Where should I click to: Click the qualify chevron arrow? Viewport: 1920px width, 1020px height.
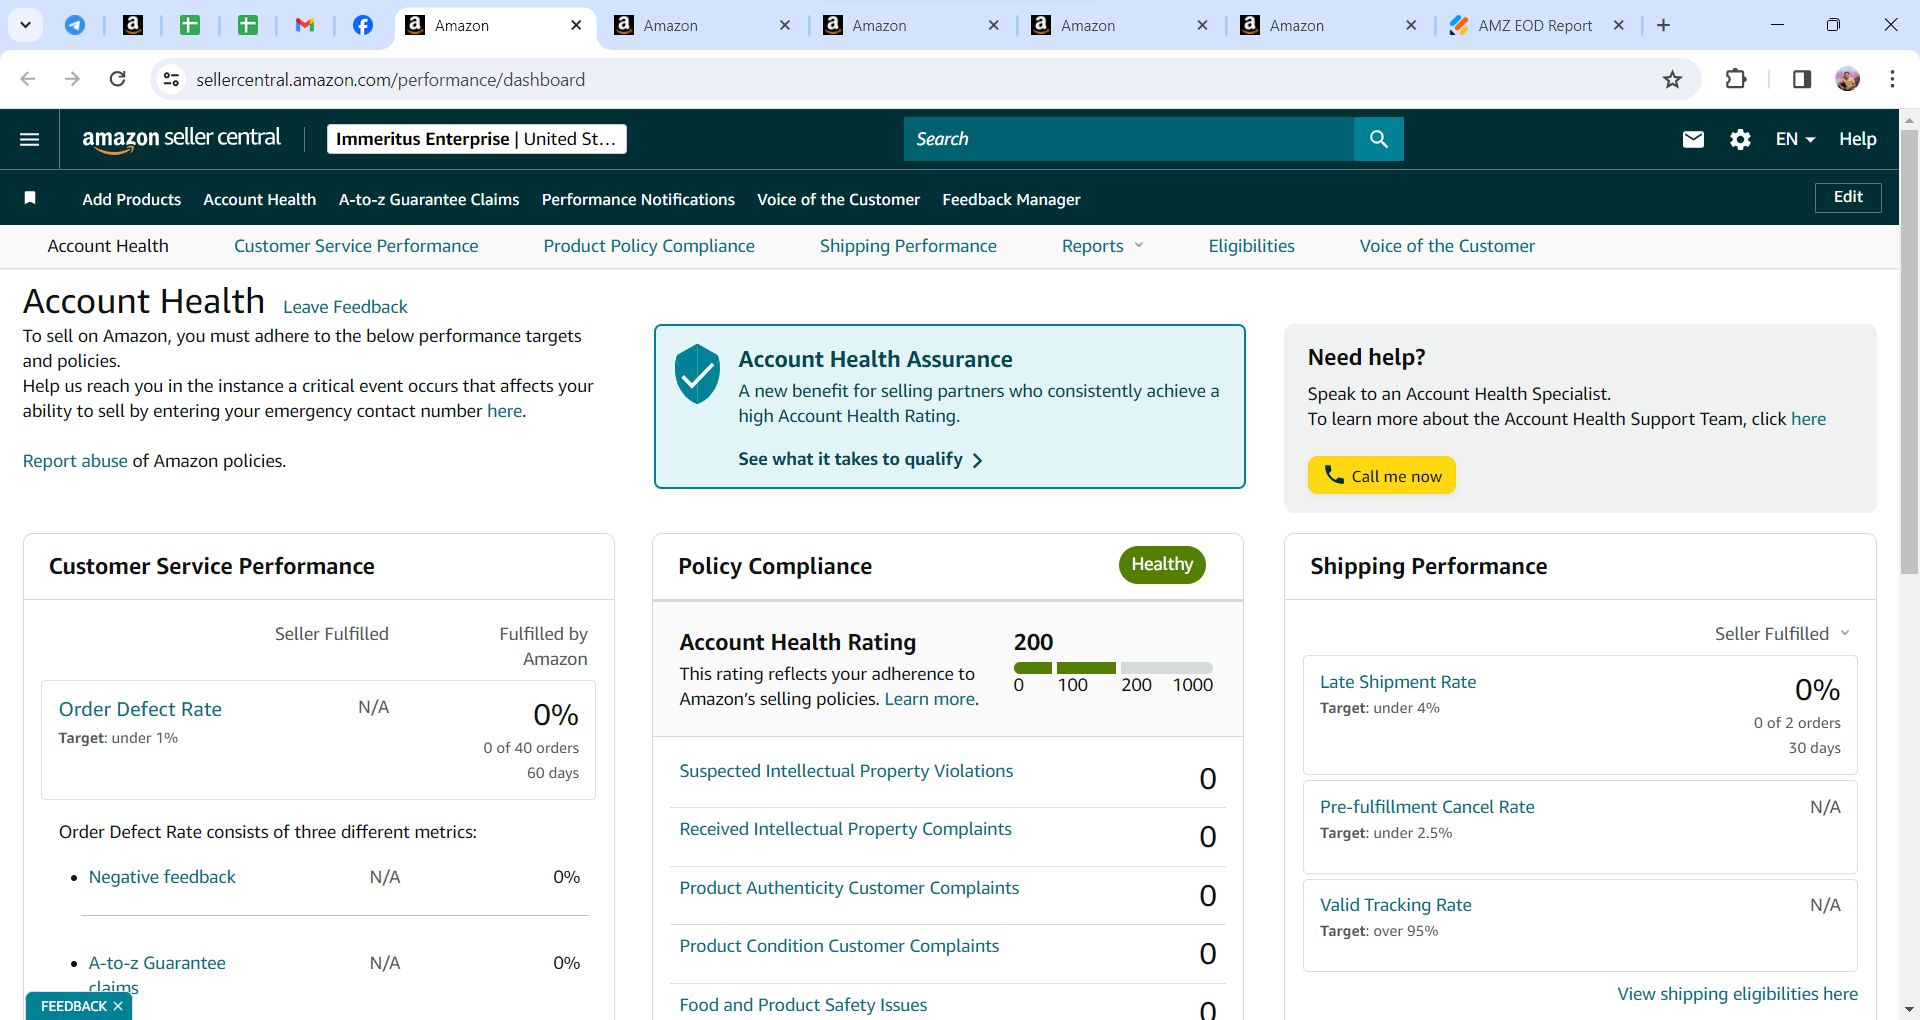click(x=978, y=460)
